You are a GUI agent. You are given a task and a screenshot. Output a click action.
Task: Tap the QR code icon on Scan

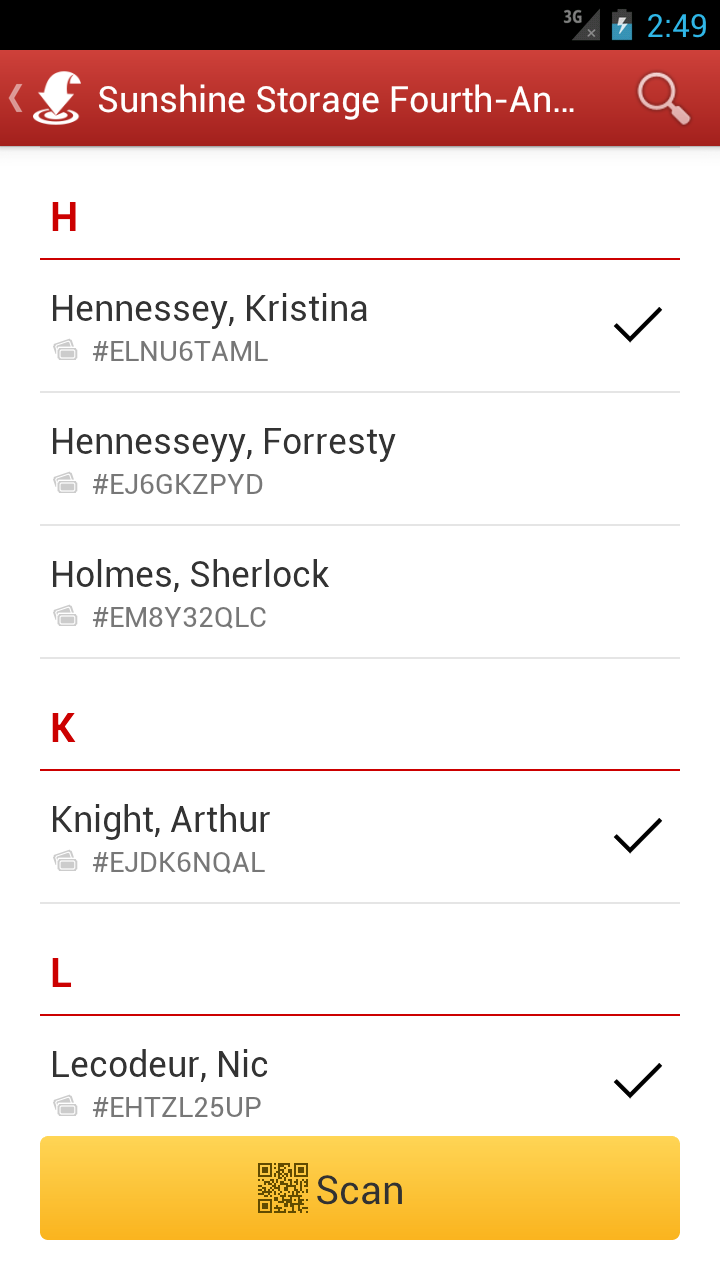click(282, 1188)
